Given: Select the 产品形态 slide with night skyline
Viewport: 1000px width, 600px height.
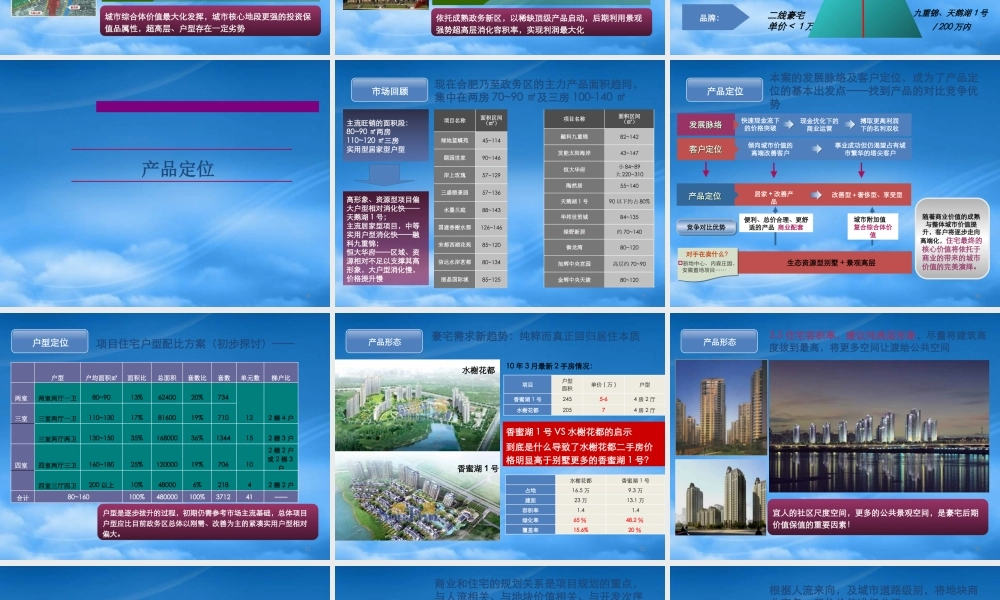Looking at the screenshot, I should pos(835,436).
